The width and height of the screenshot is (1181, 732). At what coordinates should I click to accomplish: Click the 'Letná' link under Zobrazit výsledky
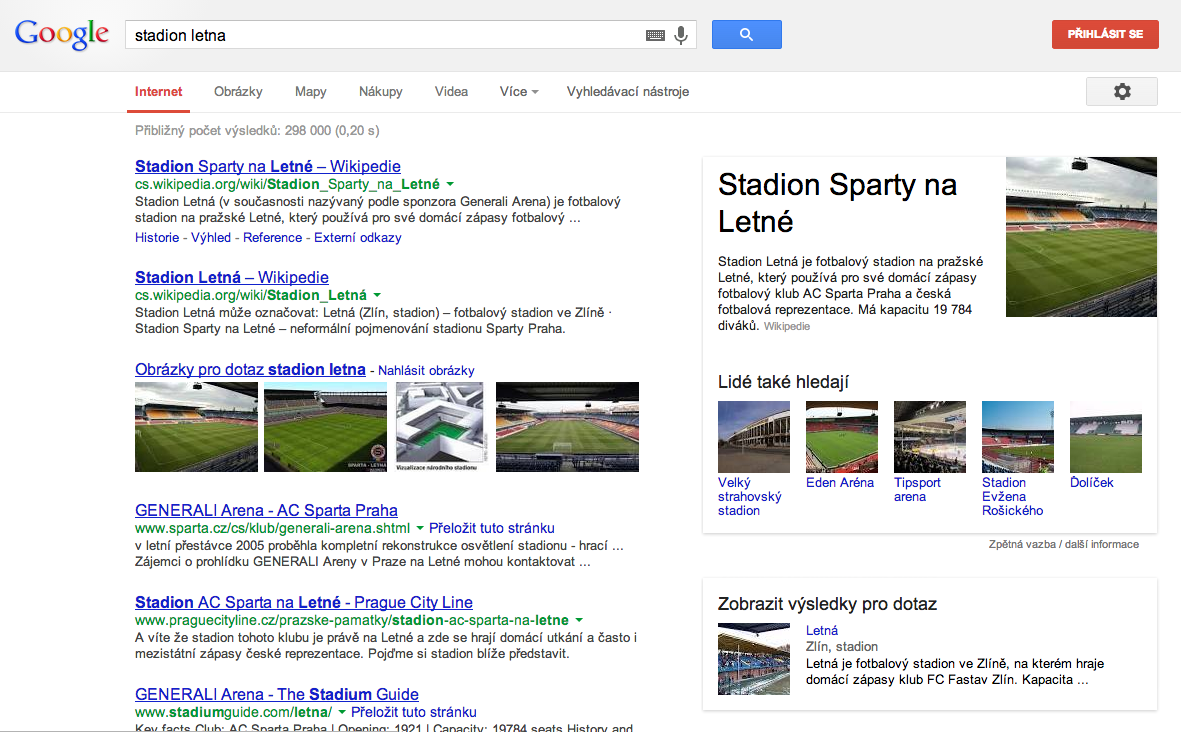point(822,630)
